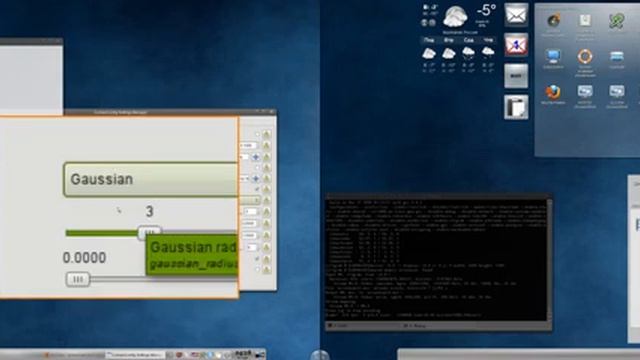
Task: Toggle the topmost checkbox in CompizConfig window
Action: tap(257, 134)
